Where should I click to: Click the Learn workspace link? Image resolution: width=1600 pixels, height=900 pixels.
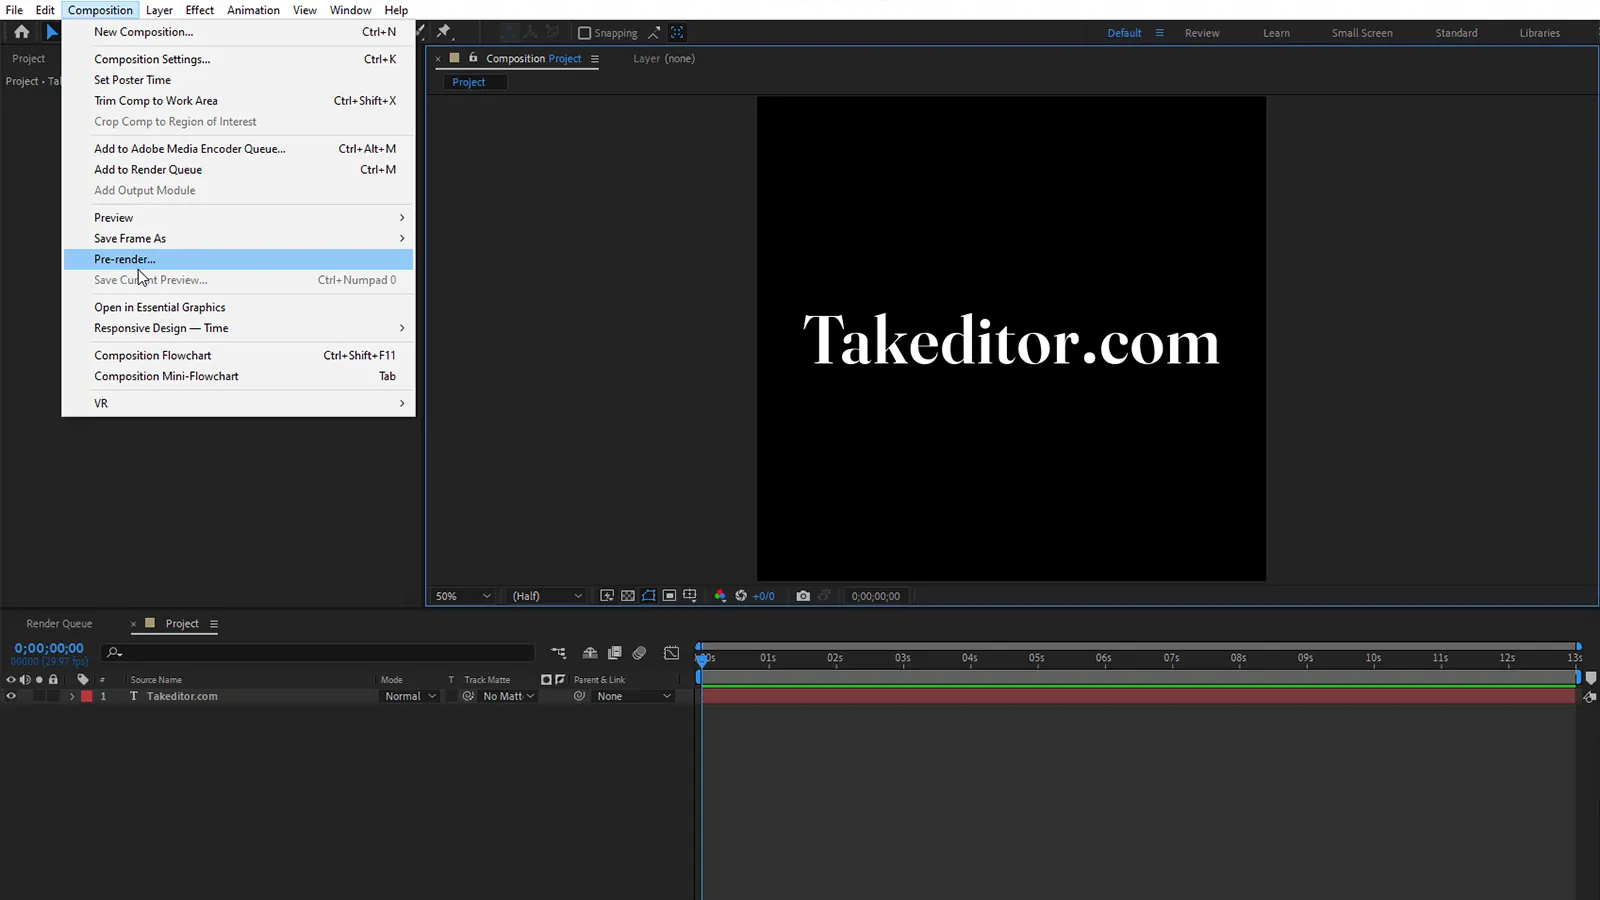tap(1275, 33)
